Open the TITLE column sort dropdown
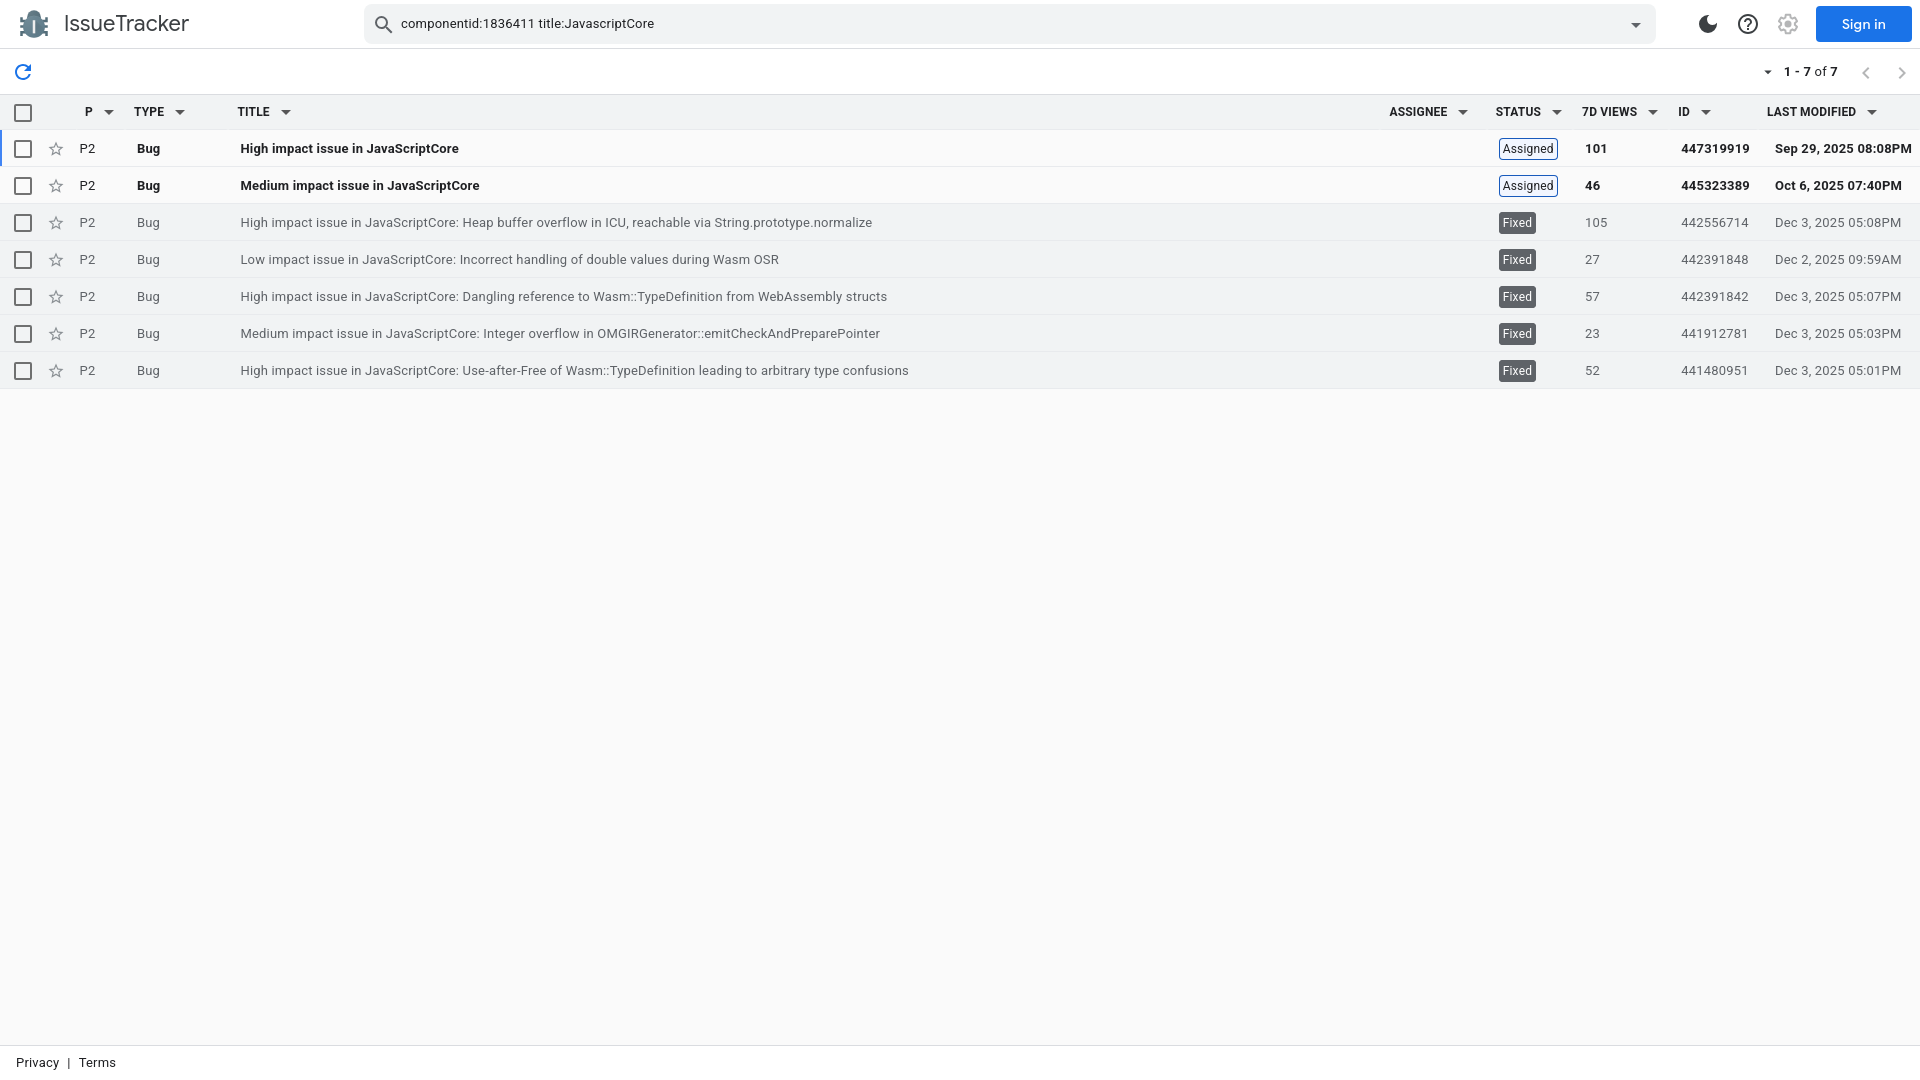 coord(286,112)
